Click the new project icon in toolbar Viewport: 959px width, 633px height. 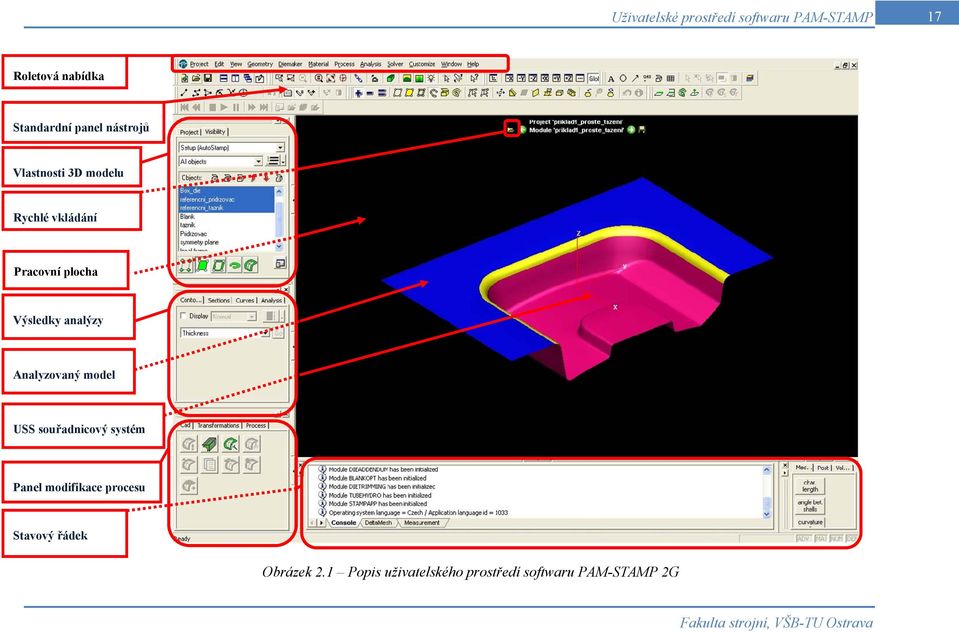(184, 79)
